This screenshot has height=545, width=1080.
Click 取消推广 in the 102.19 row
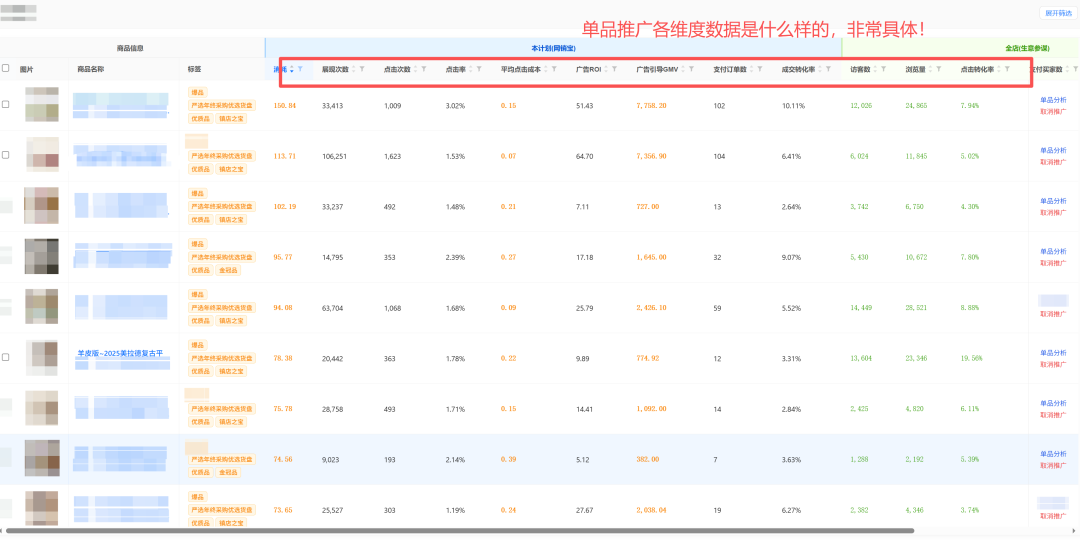click(1053, 212)
